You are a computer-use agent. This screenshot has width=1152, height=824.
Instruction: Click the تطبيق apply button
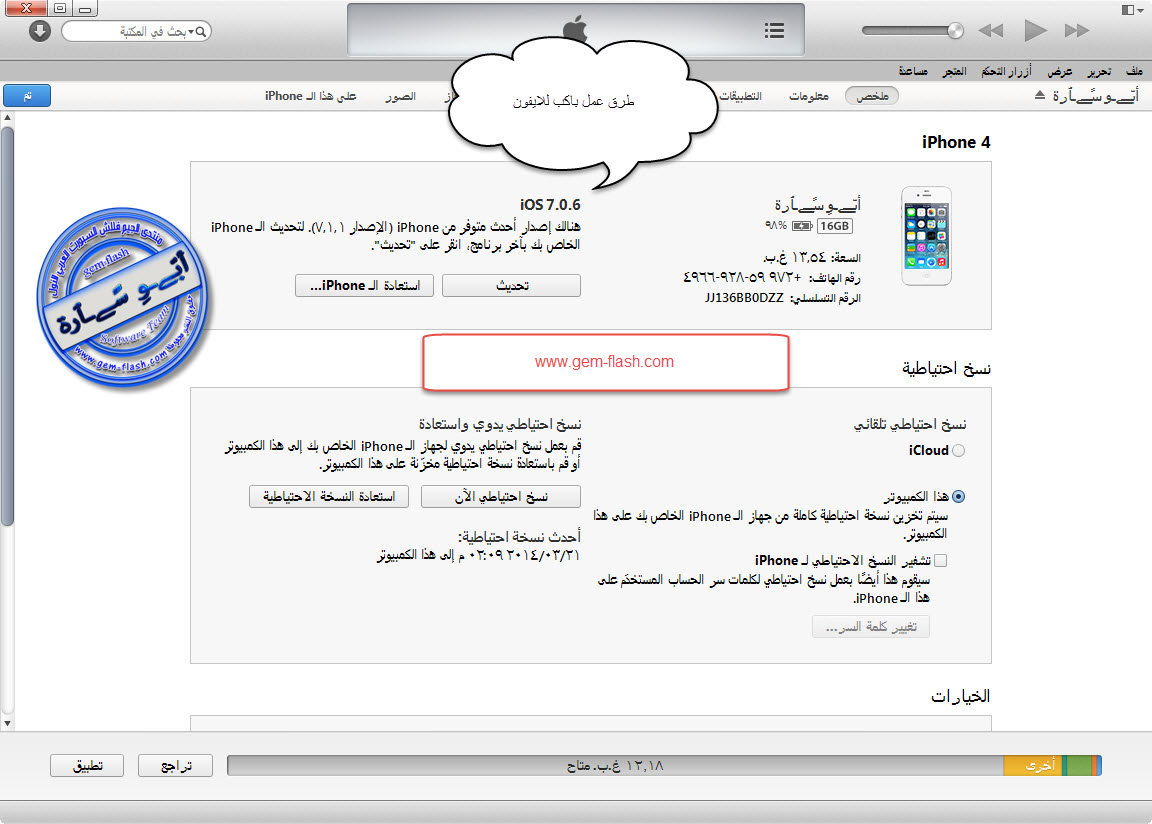coord(87,766)
